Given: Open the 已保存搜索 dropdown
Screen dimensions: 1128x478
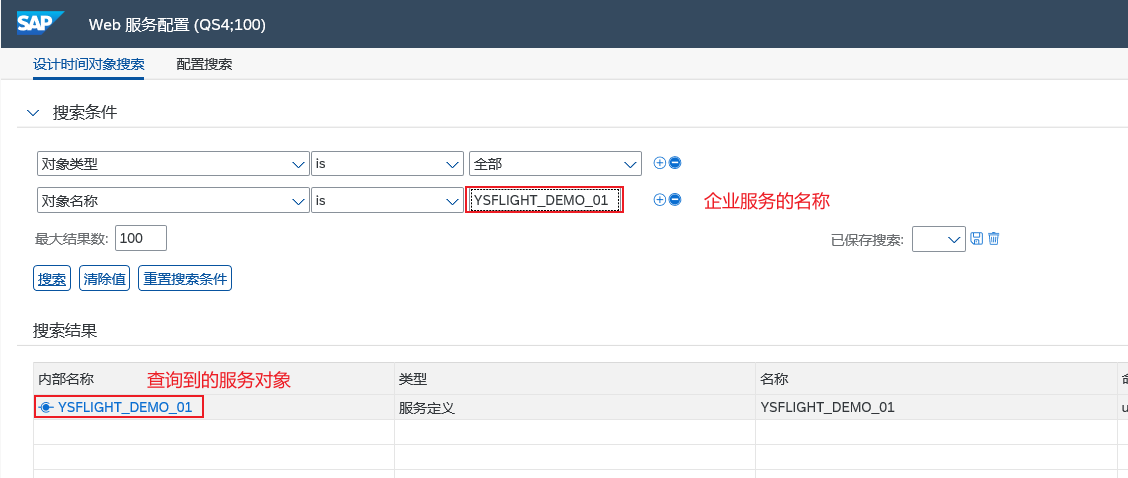Looking at the screenshot, I should pos(938,239).
